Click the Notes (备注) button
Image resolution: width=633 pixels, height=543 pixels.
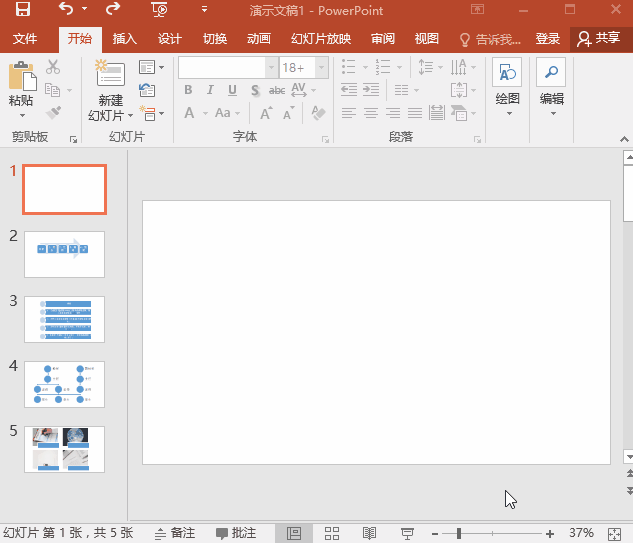pos(175,533)
